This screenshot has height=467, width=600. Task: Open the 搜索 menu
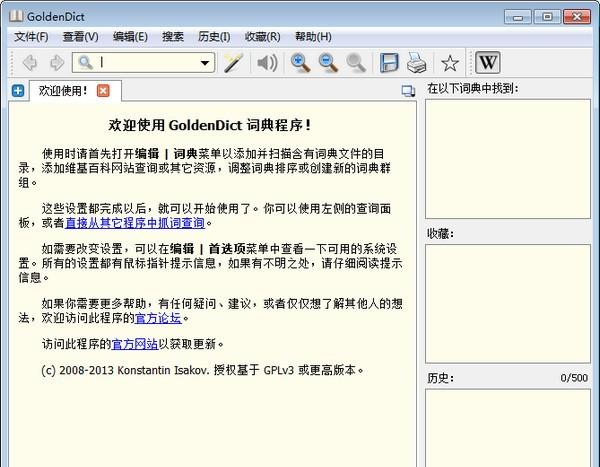pyautogui.click(x=173, y=37)
